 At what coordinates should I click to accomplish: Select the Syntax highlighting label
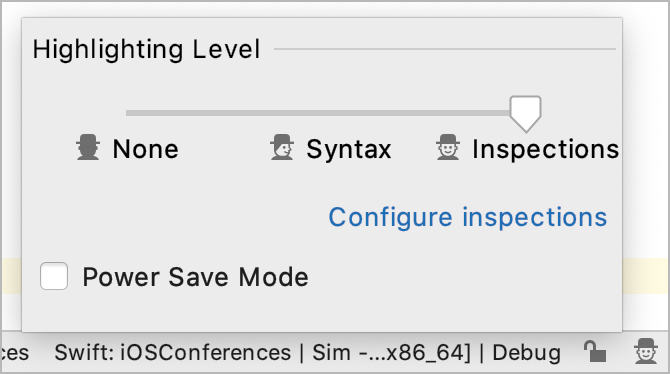(x=349, y=149)
